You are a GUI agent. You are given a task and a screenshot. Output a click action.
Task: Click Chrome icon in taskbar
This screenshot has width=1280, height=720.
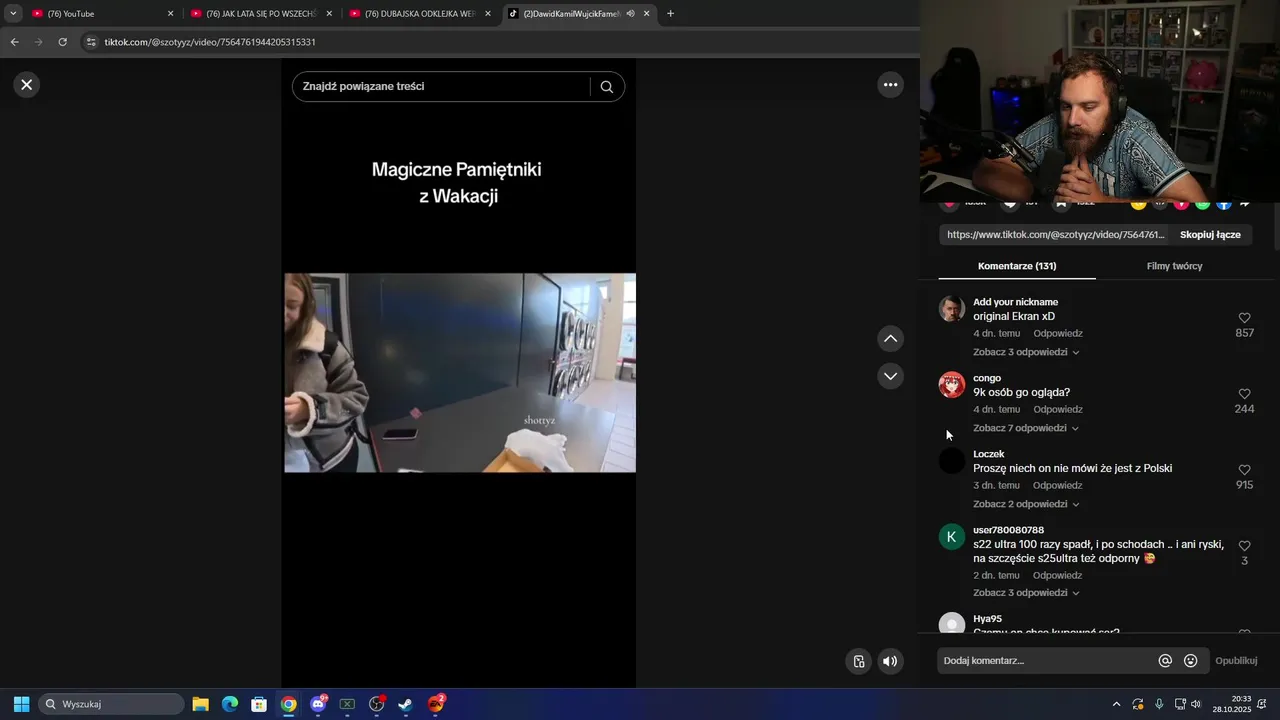(288, 704)
